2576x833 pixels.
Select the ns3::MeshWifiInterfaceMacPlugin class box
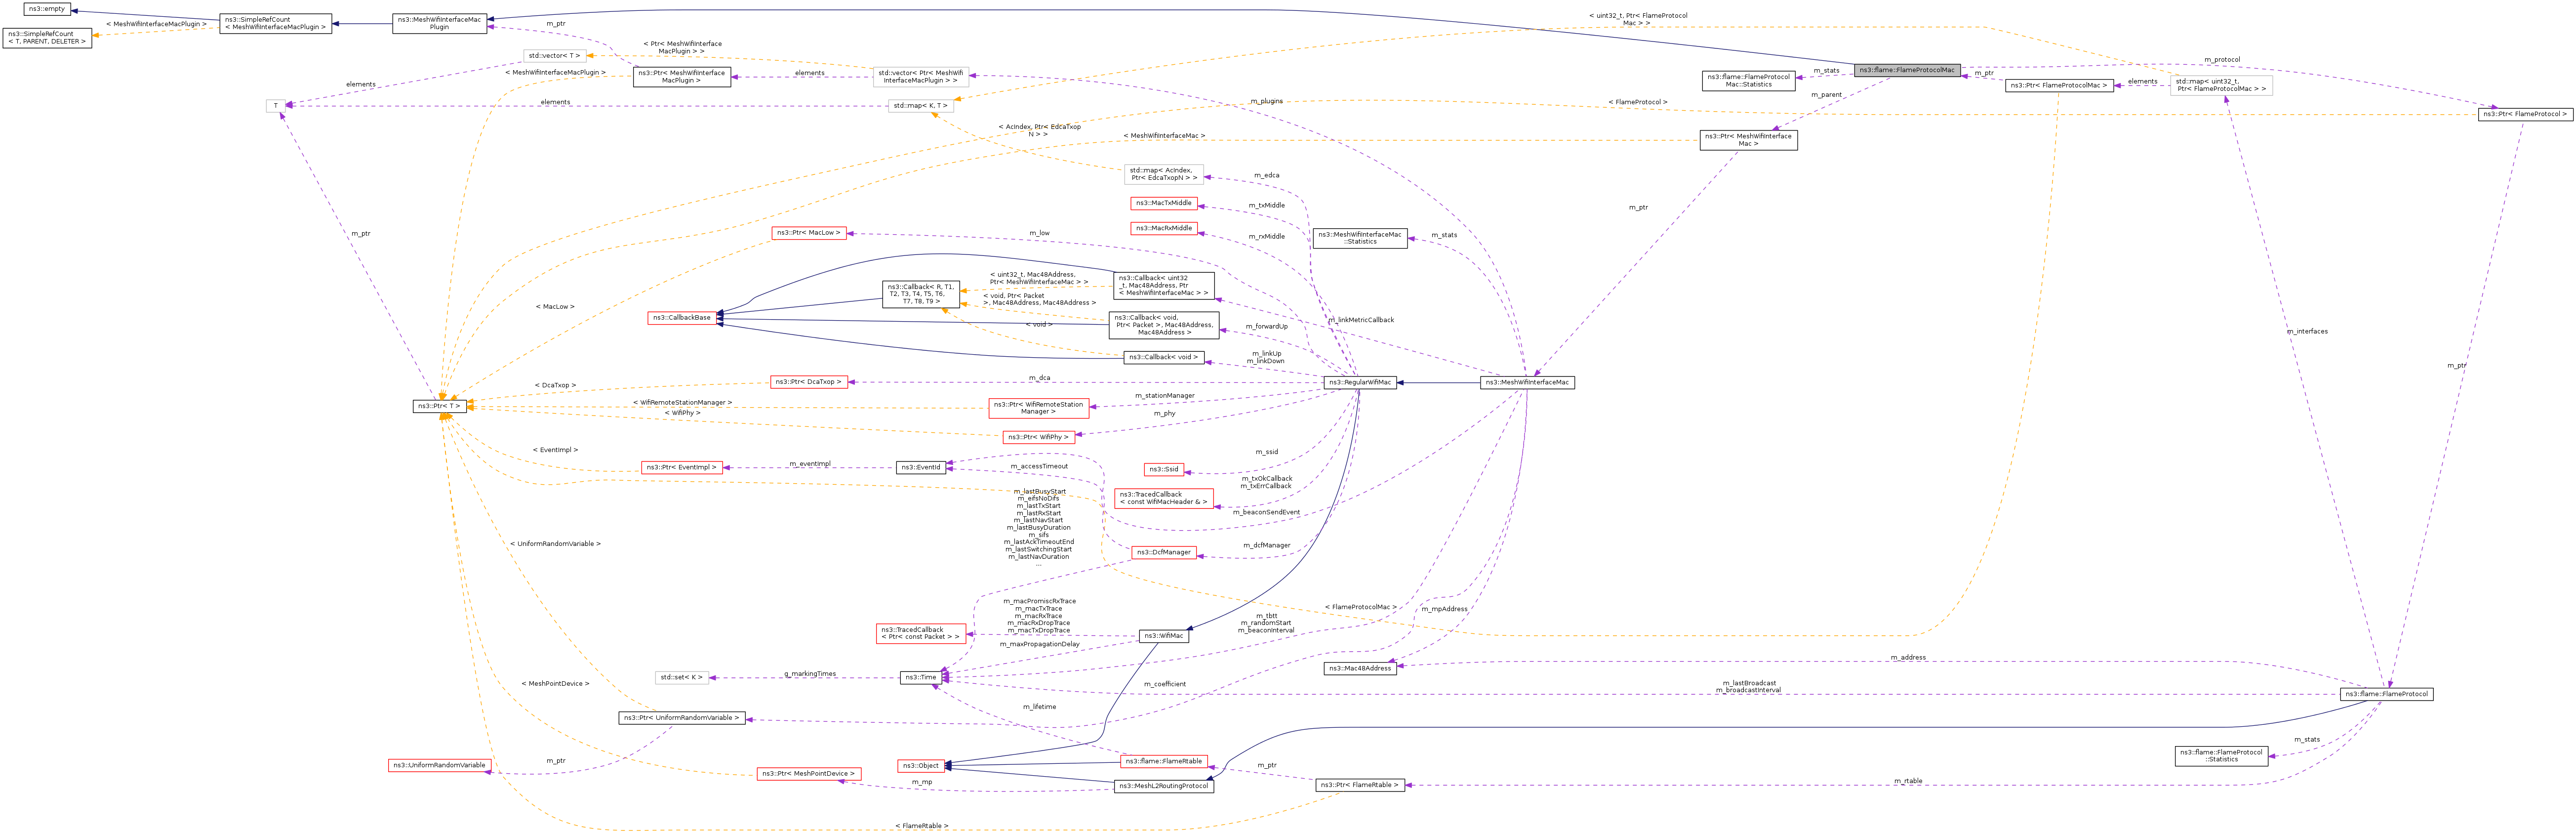point(439,23)
